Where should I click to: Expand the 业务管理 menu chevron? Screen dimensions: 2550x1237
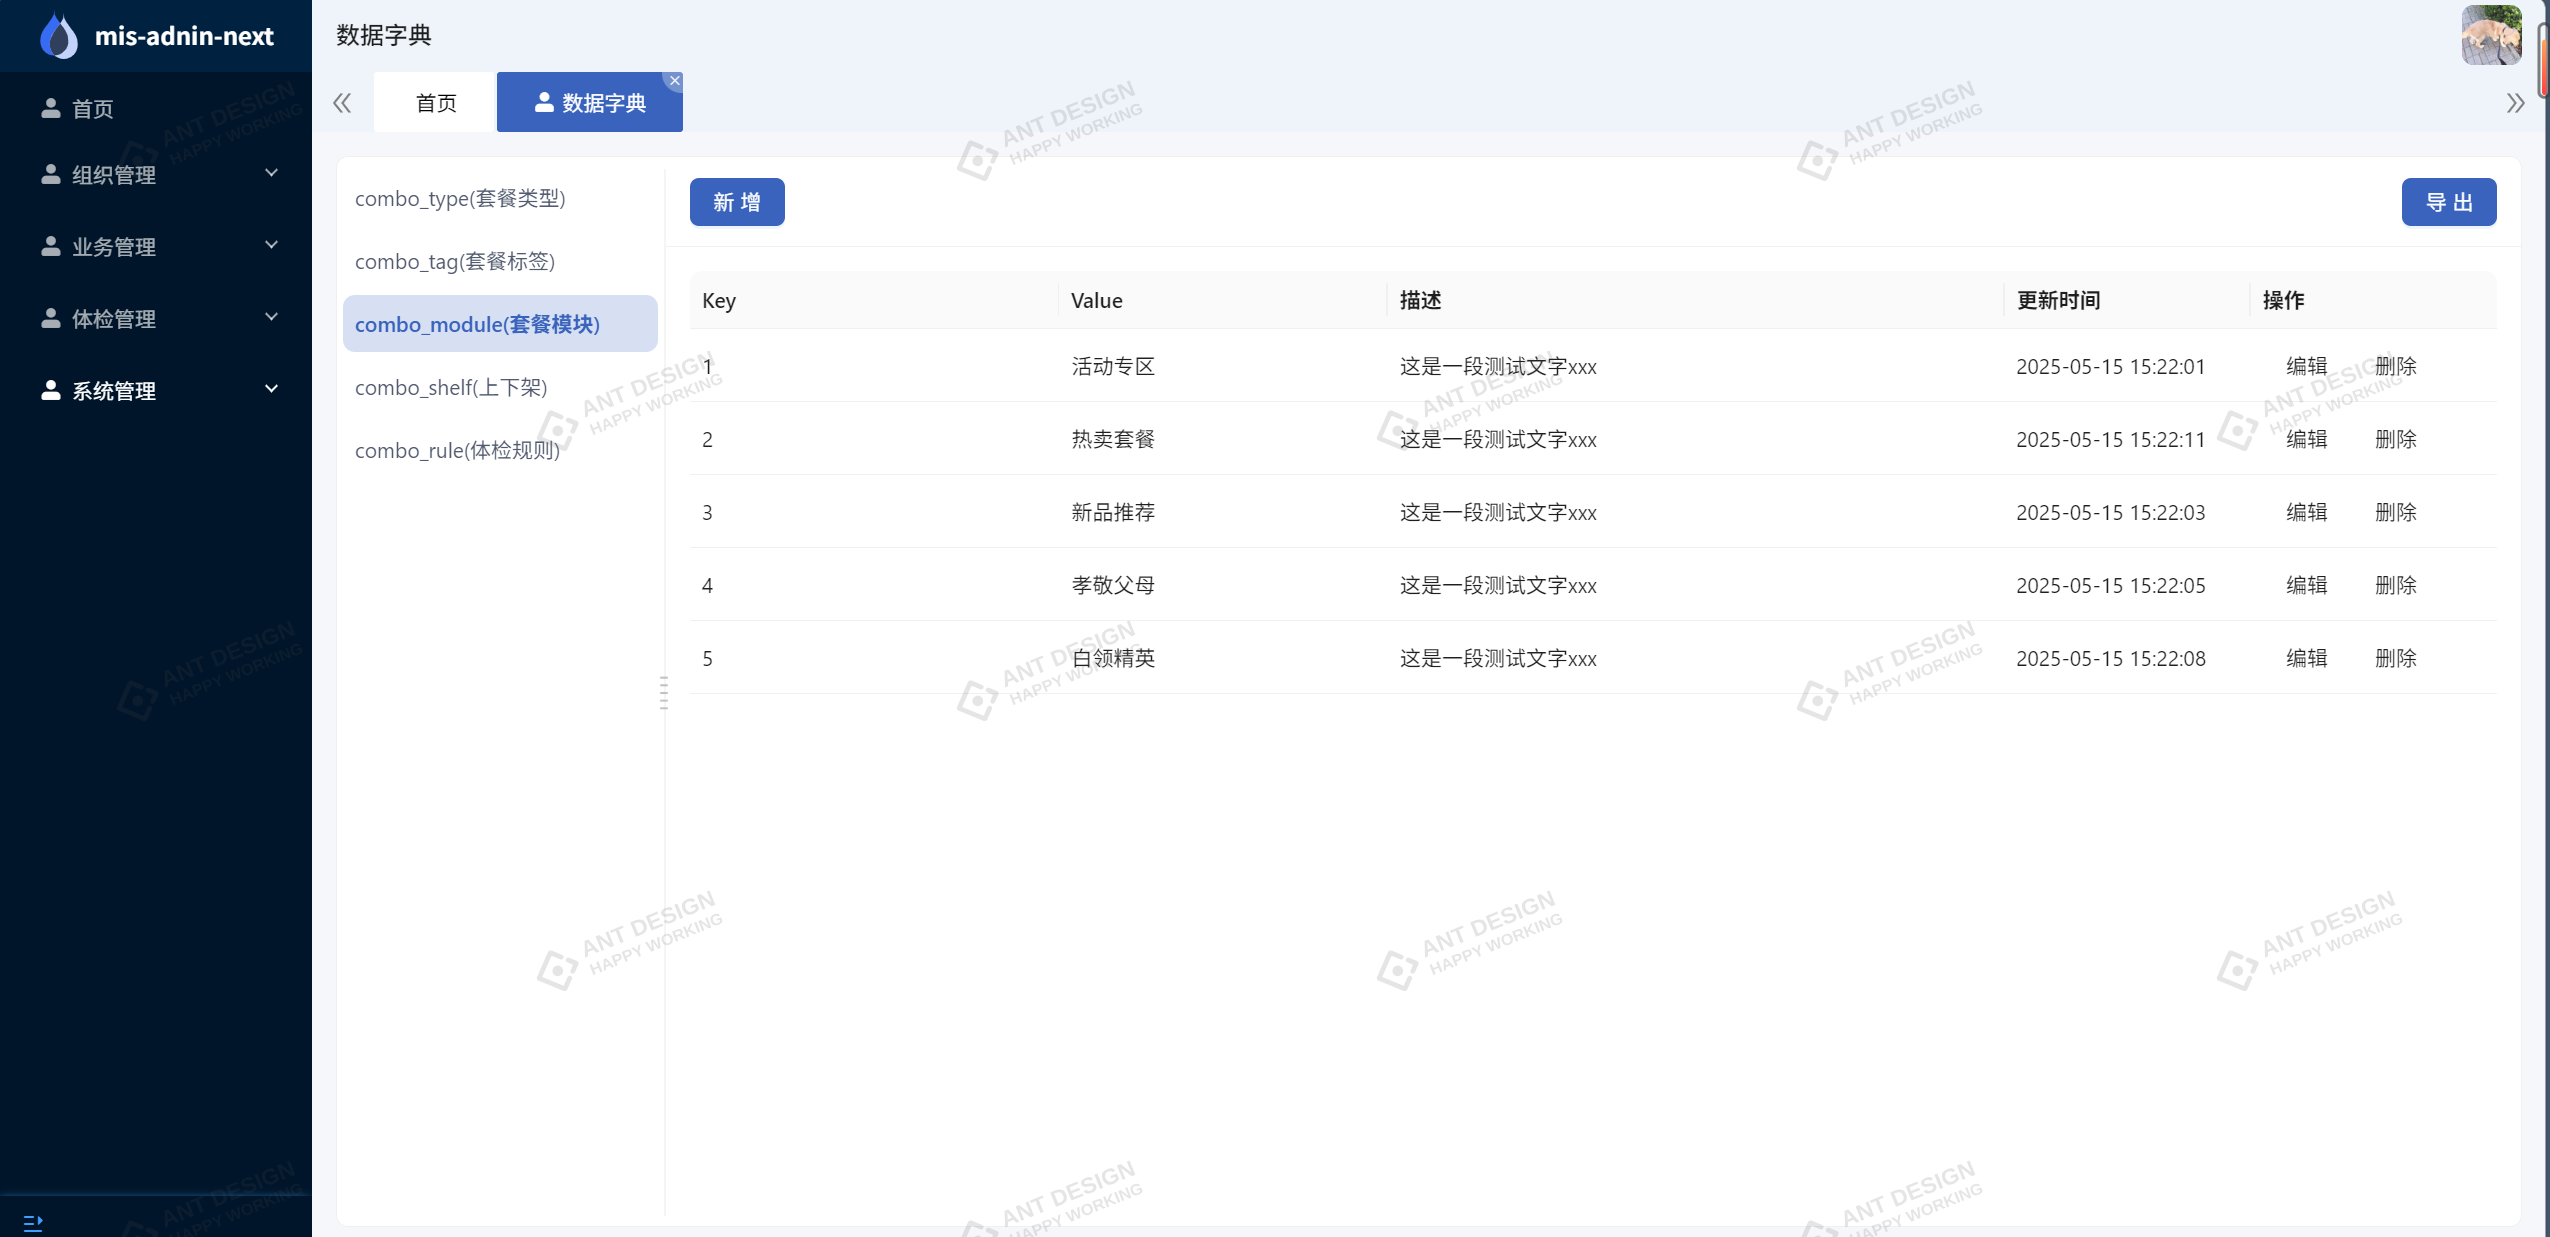pos(271,245)
